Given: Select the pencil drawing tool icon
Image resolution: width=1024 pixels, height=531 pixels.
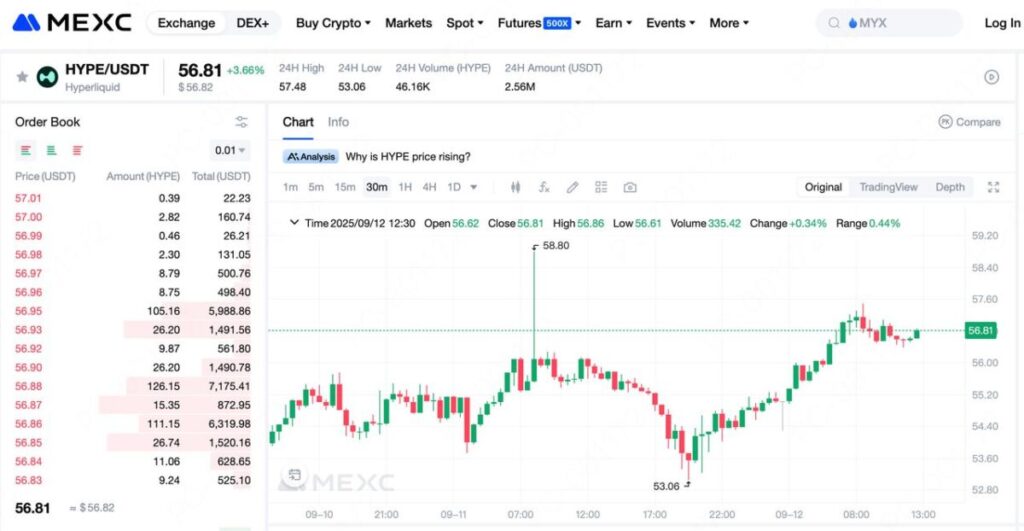Looking at the screenshot, I should tap(573, 187).
